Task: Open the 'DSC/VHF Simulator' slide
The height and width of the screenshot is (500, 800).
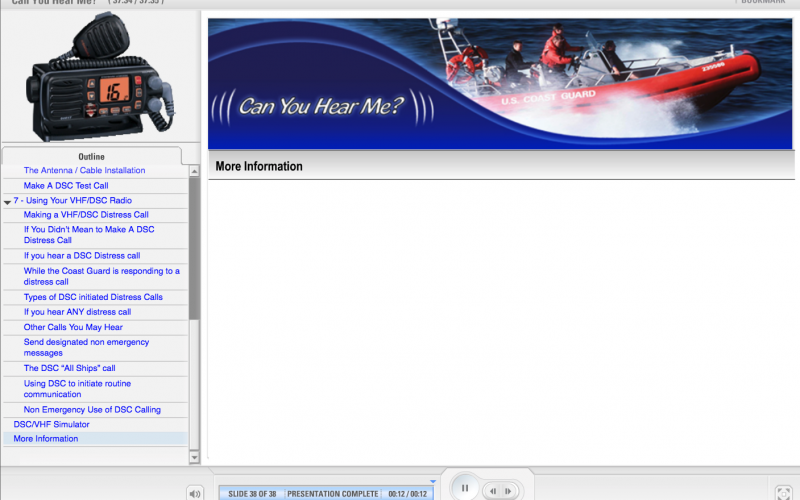Action: 51,424
